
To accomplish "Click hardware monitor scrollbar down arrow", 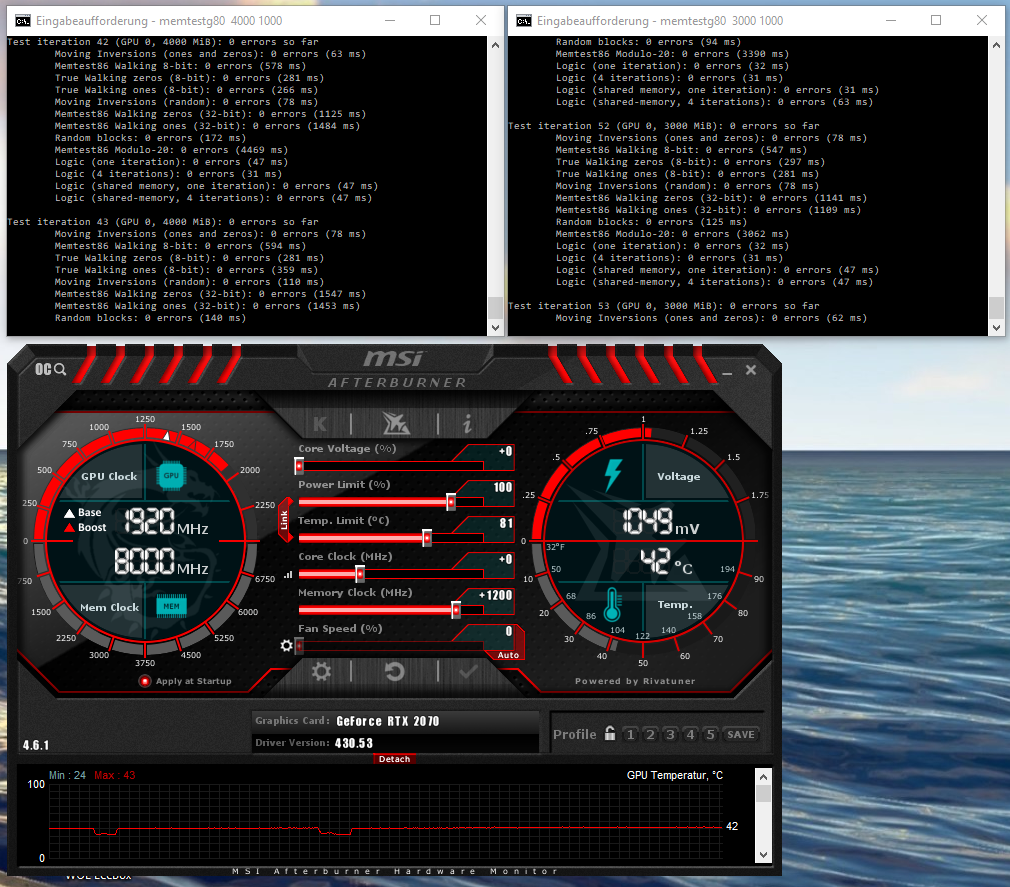I will click(x=763, y=855).
